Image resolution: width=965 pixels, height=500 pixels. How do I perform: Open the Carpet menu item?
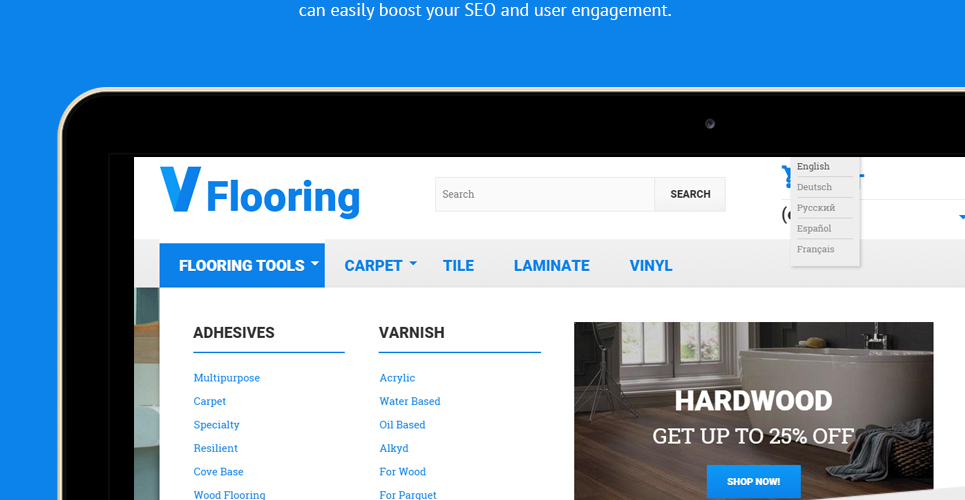[x=373, y=265]
